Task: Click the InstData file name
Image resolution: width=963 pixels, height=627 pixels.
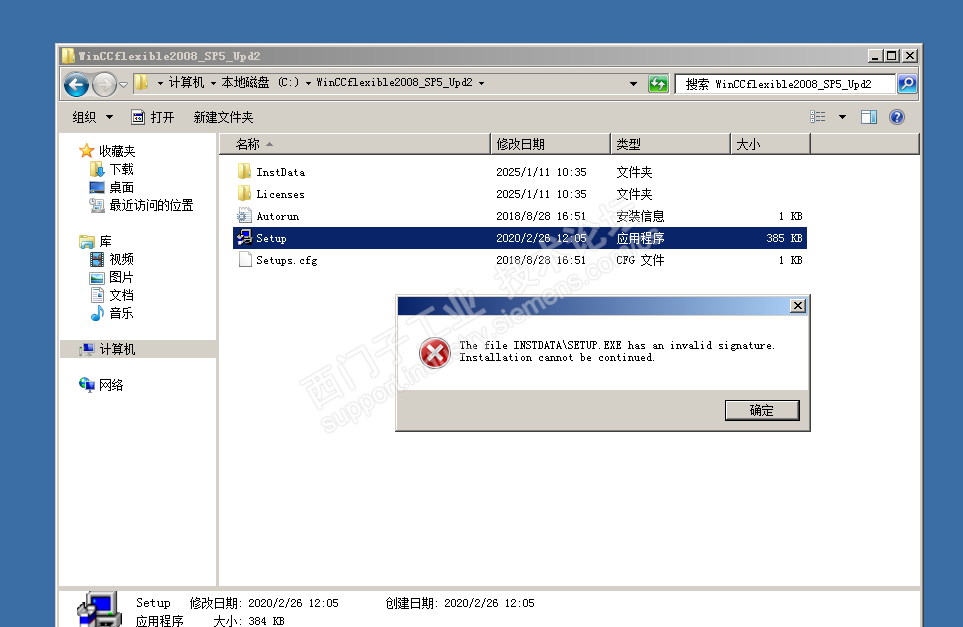Action: (281, 173)
